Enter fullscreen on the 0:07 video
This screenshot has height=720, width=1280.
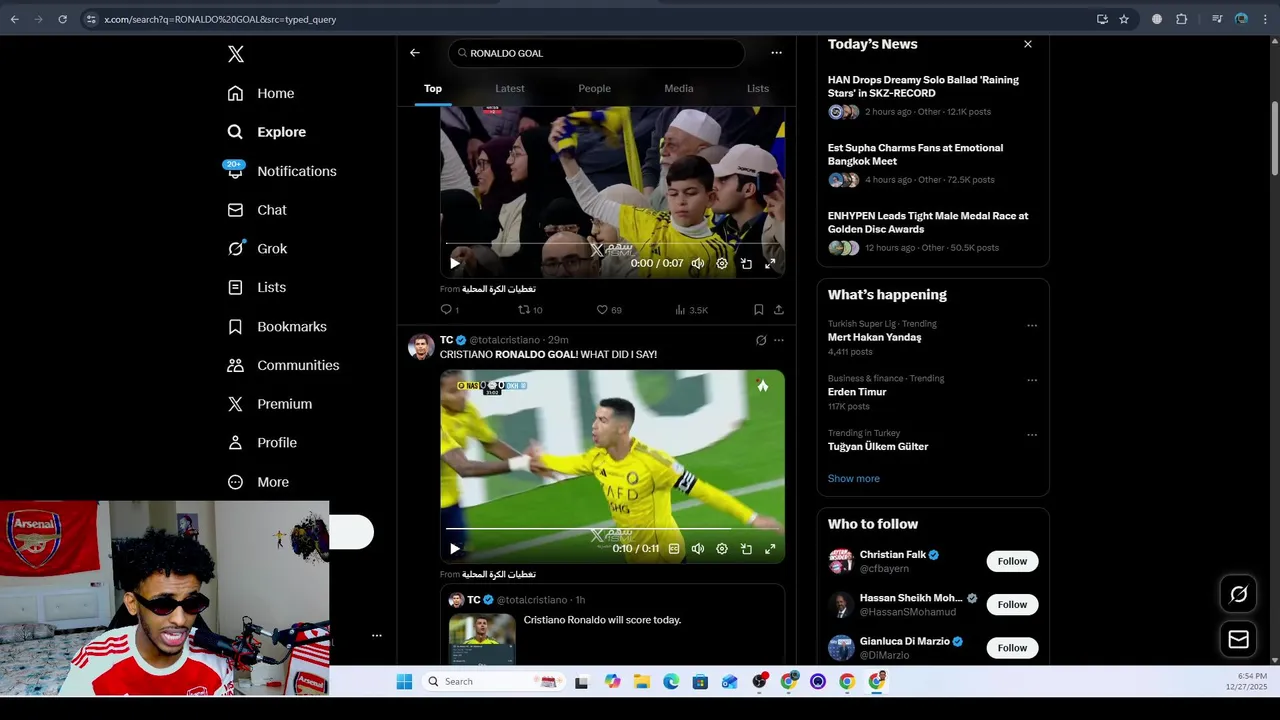point(770,264)
